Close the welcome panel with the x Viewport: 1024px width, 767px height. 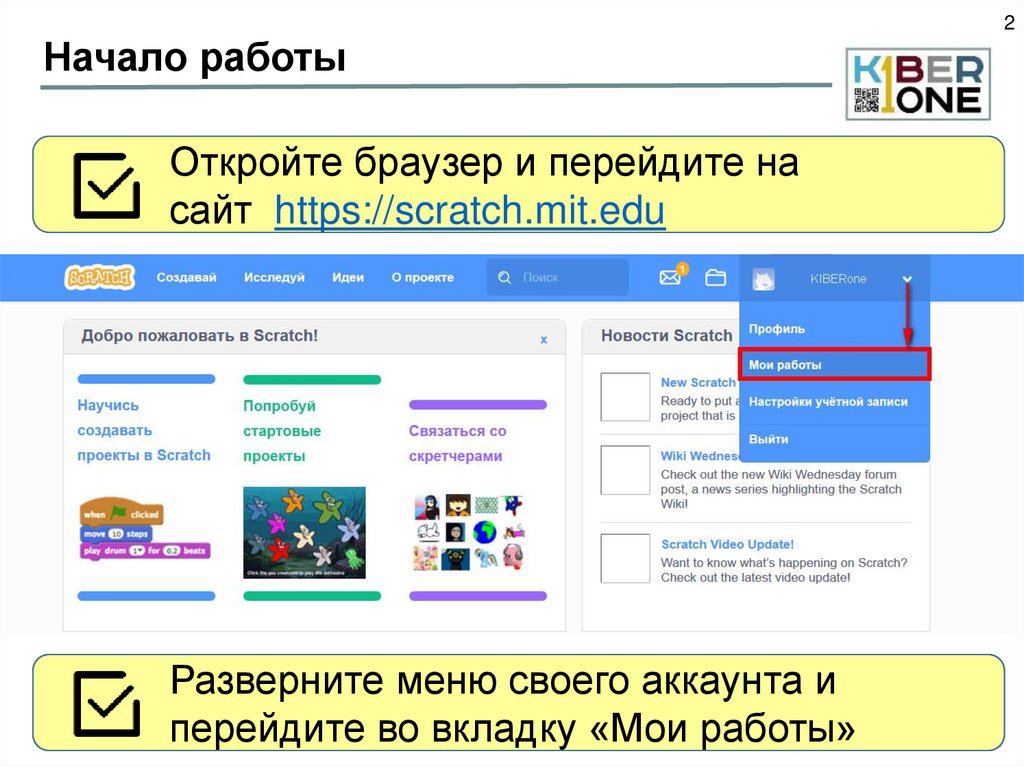coord(543,339)
